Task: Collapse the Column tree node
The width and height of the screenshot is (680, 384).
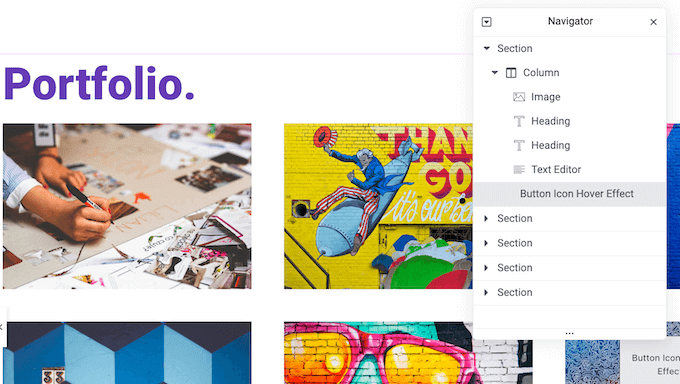Action: 495,72
